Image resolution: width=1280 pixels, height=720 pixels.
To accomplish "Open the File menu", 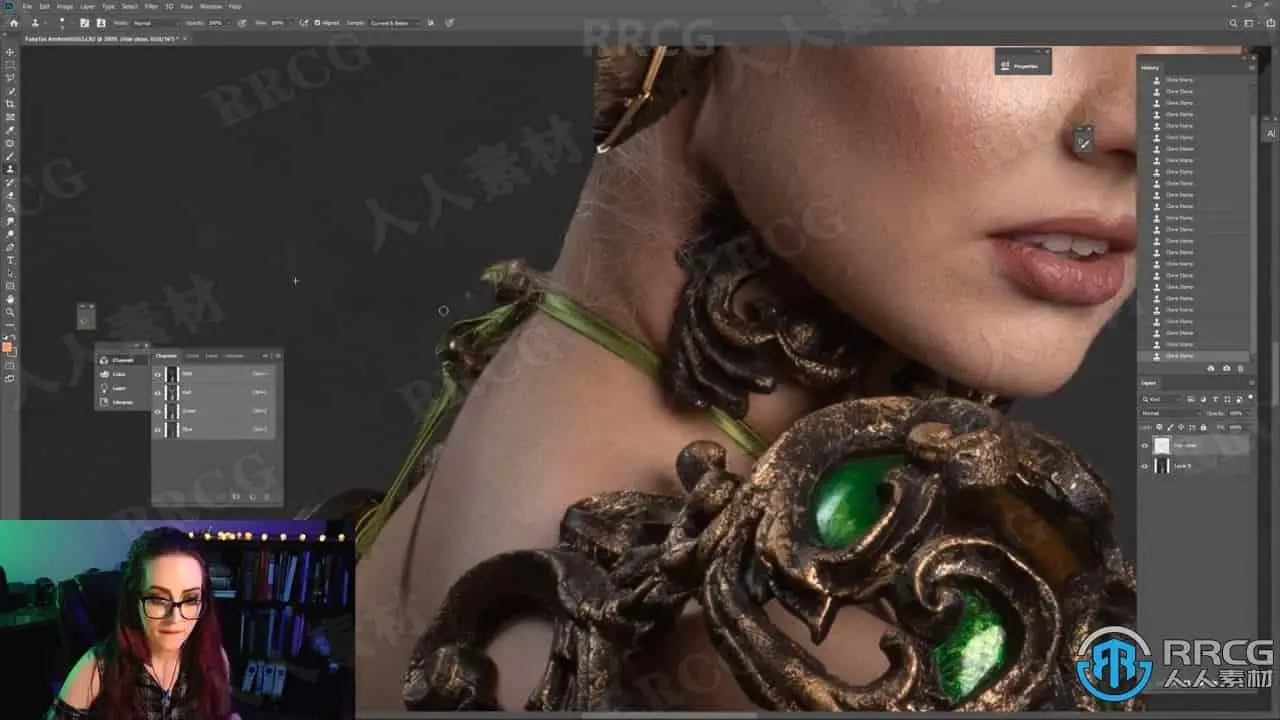I will point(26,6).
